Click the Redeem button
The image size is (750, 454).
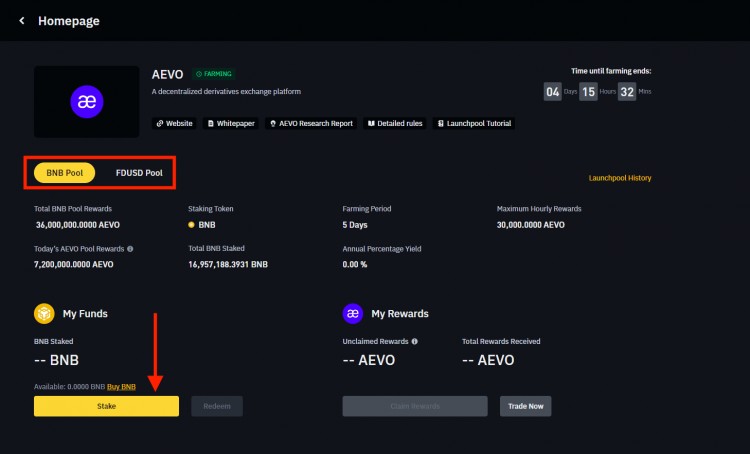click(x=217, y=406)
